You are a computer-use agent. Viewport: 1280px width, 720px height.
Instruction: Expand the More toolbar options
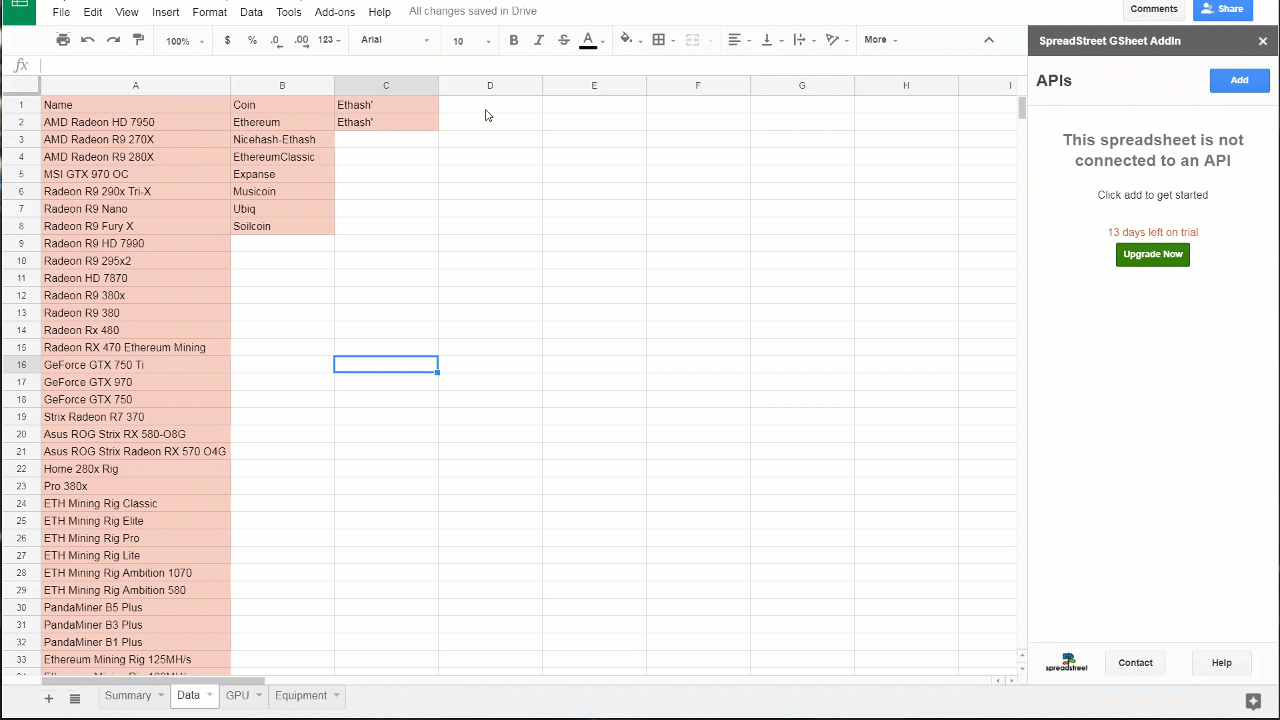pyautogui.click(x=881, y=40)
